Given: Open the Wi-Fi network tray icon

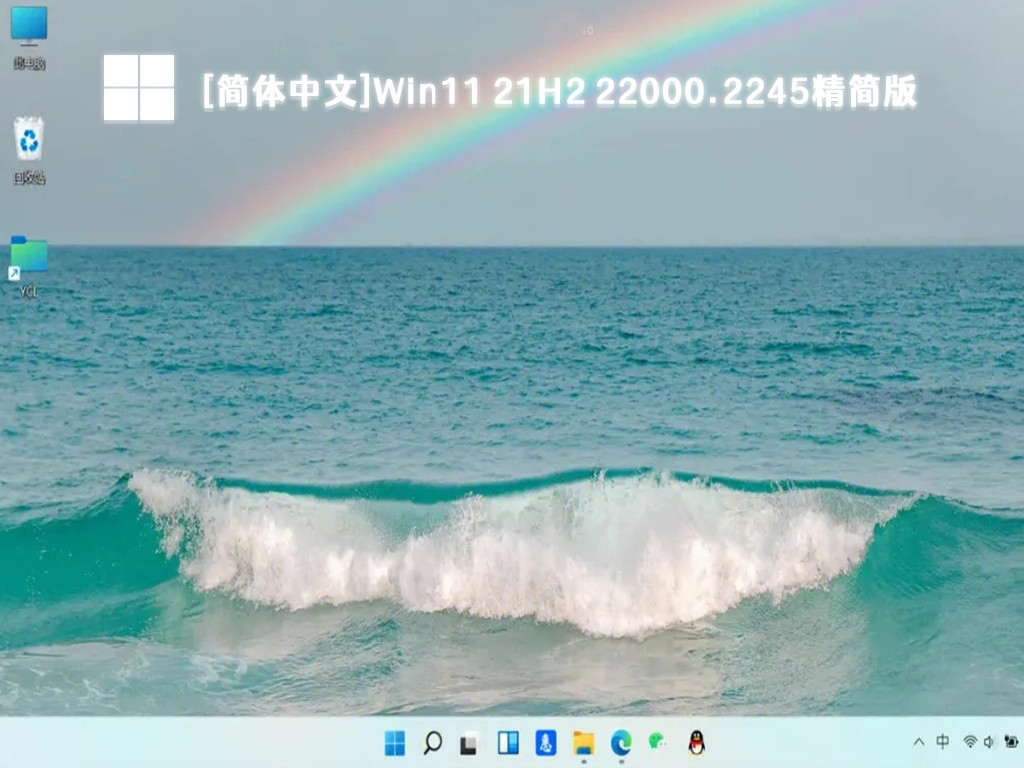Looking at the screenshot, I should pos(969,742).
